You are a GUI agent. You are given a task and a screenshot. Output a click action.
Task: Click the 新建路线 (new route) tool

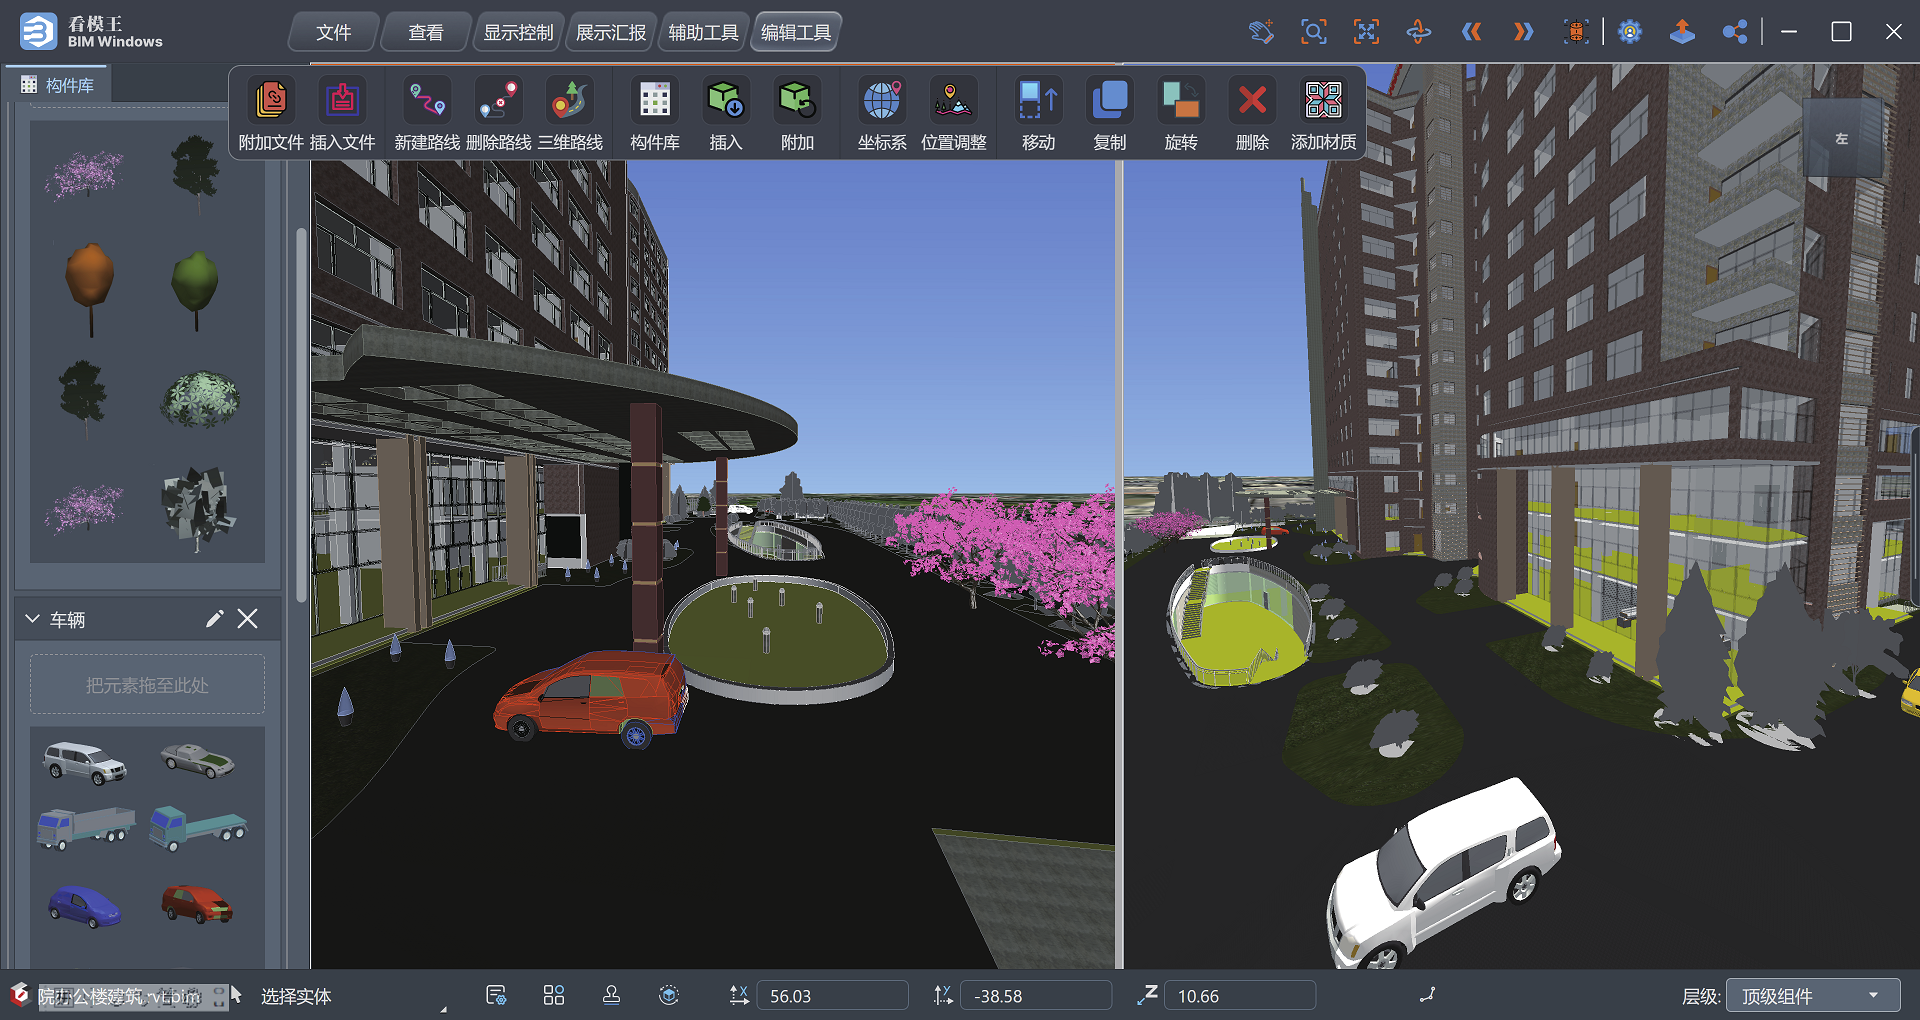(427, 101)
